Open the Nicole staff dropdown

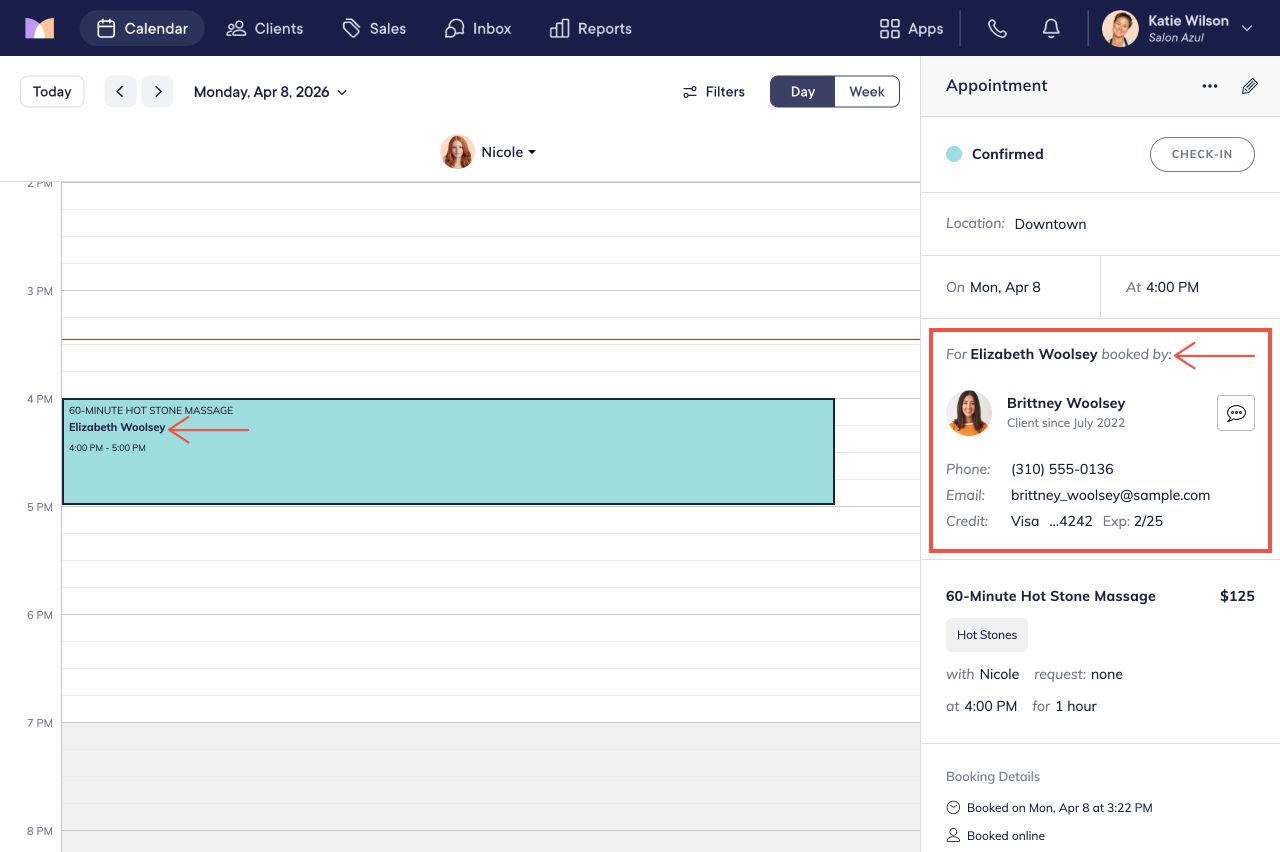coord(489,152)
